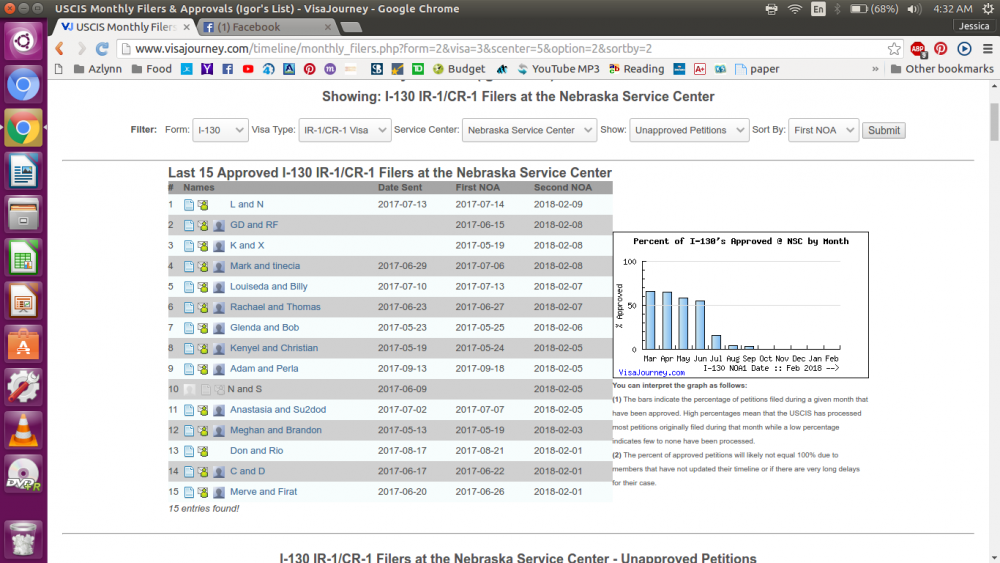Launch Chromium browser from the dock
Image resolution: width=1000 pixels, height=563 pixels.
23,85
